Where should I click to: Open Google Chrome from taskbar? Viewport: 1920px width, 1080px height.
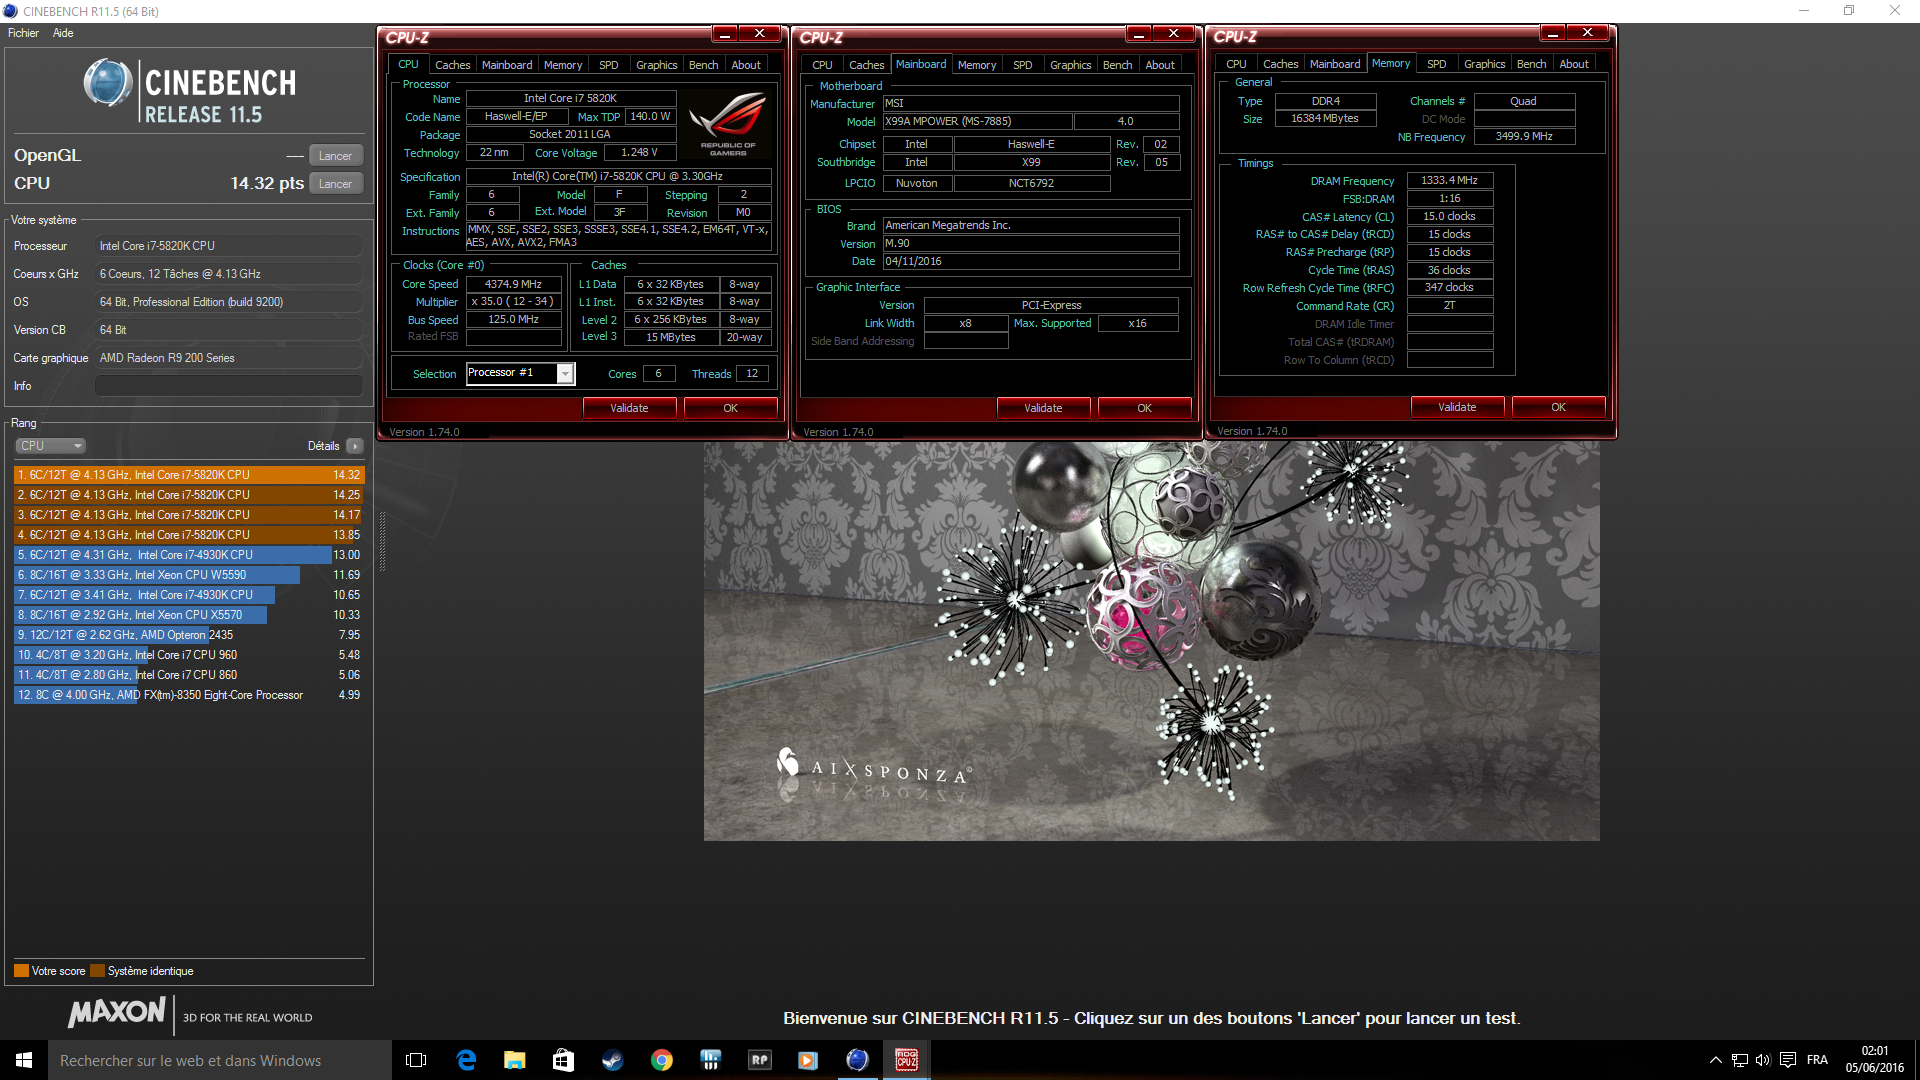(661, 1060)
